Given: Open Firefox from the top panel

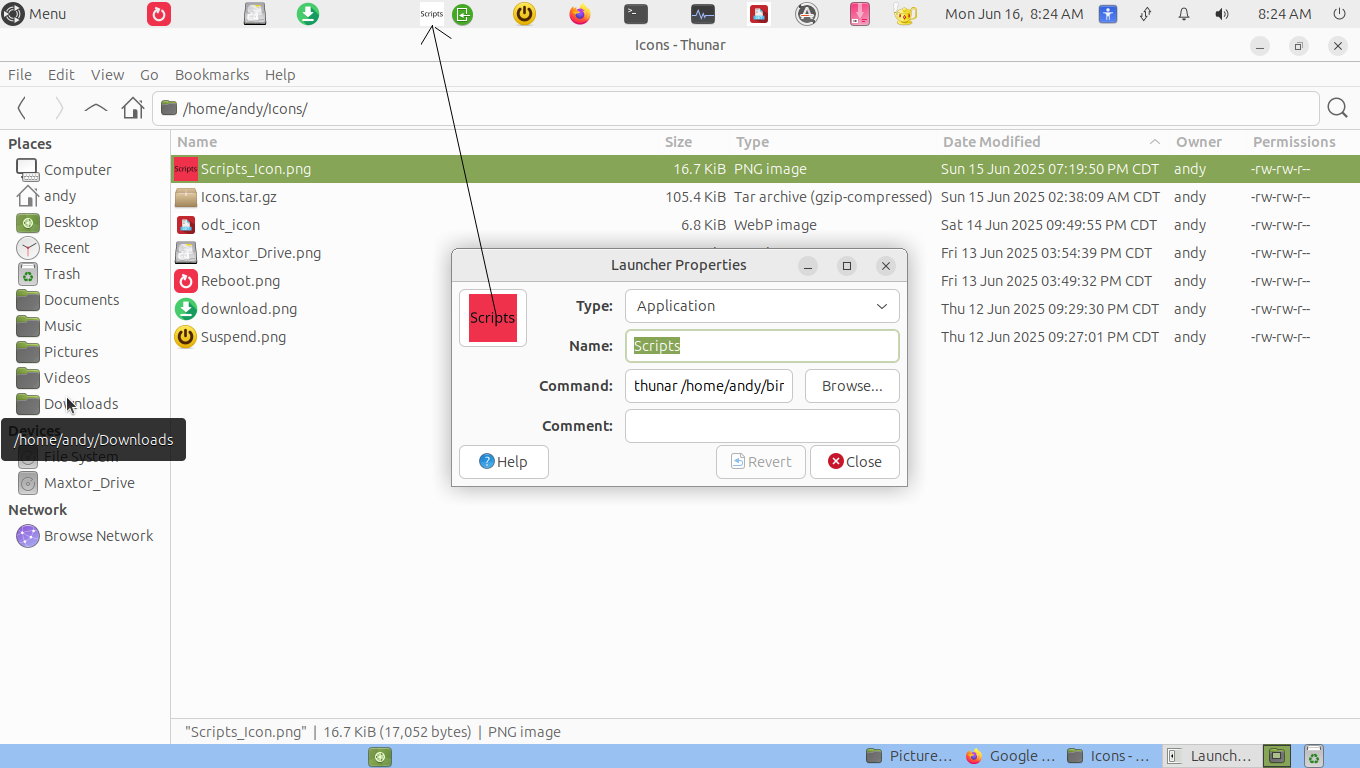Looking at the screenshot, I should click(580, 14).
